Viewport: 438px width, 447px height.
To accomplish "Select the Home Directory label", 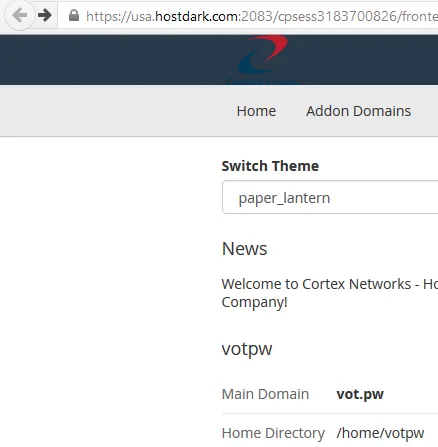I will 273,433.
